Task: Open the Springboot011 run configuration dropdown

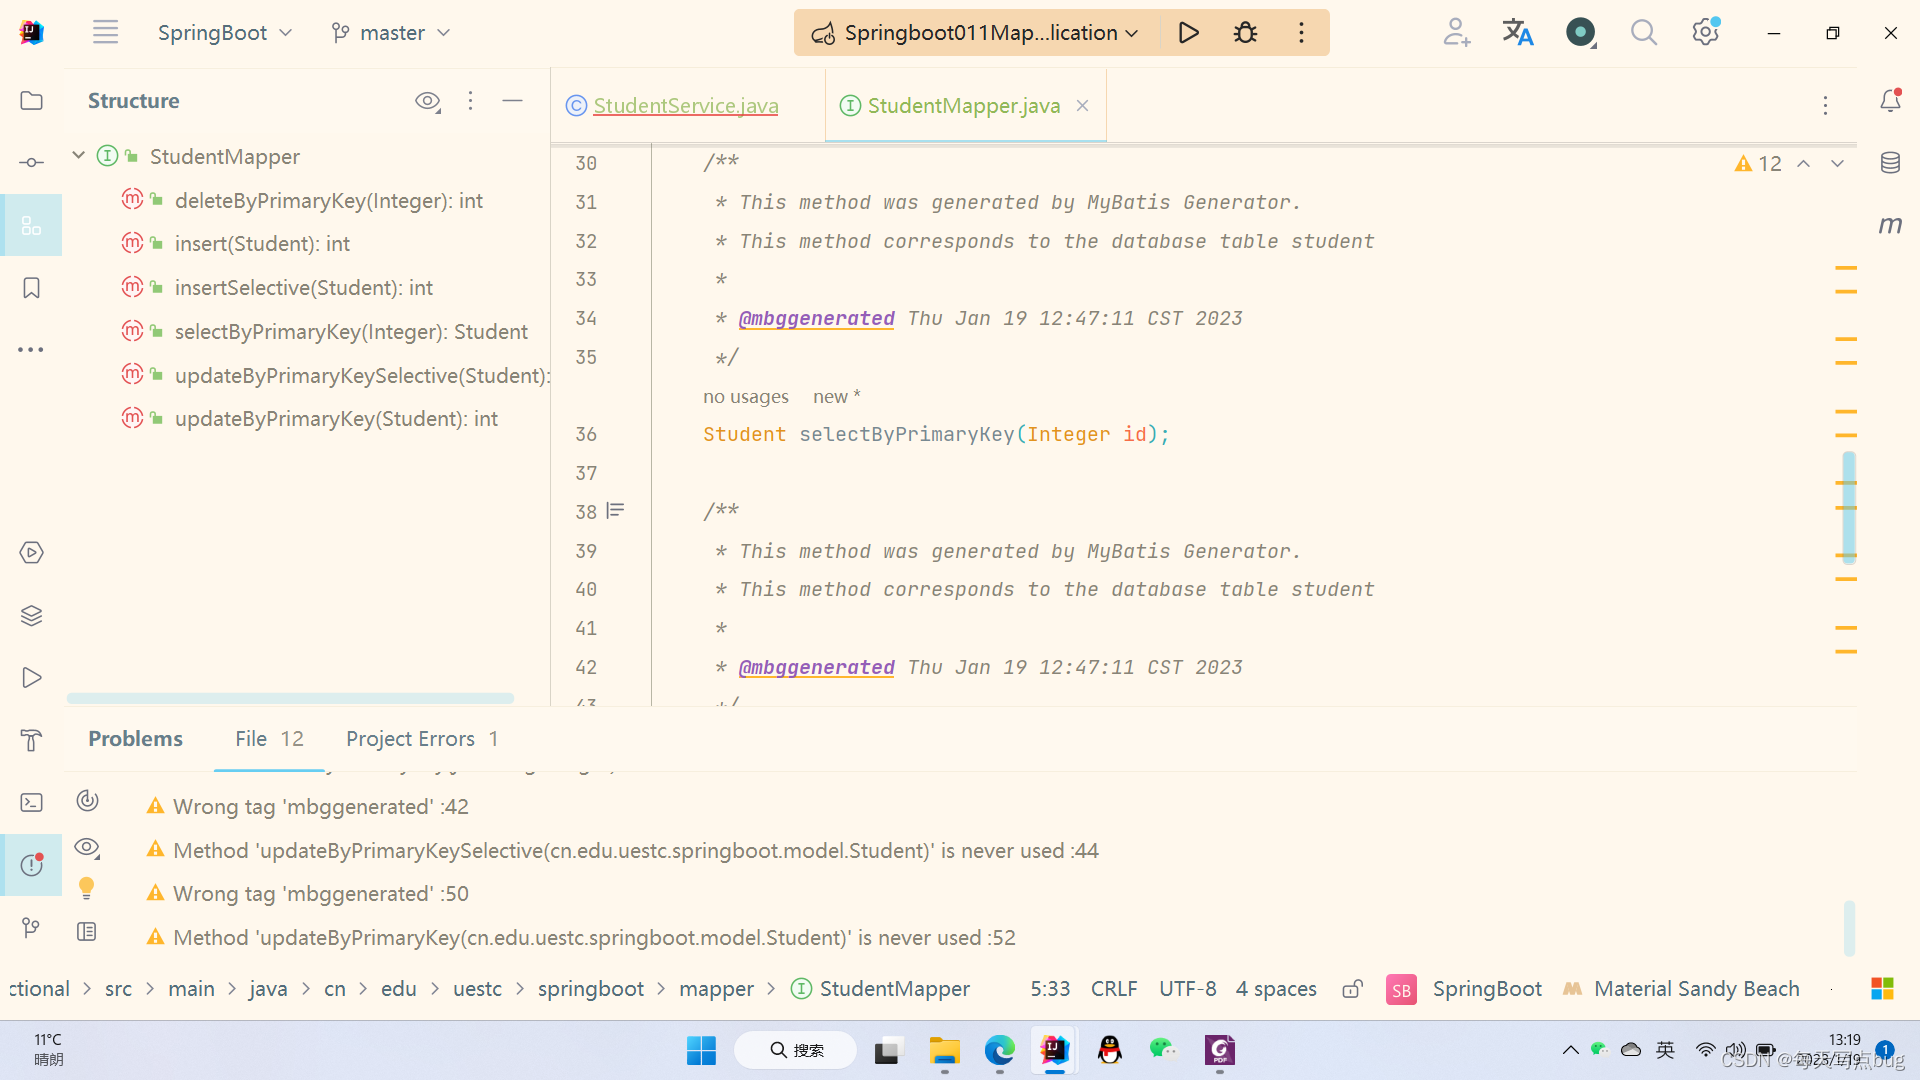Action: point(978,33)
